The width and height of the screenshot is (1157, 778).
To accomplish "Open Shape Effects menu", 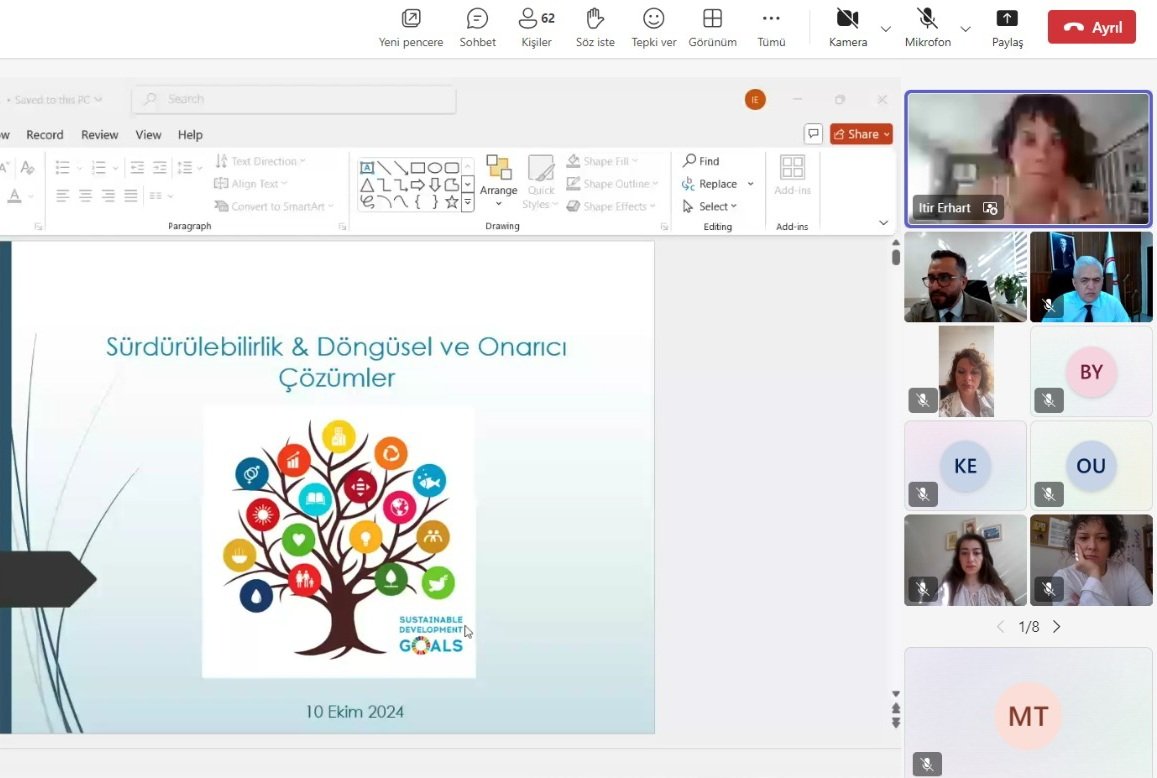I will [x=611, y=207].
